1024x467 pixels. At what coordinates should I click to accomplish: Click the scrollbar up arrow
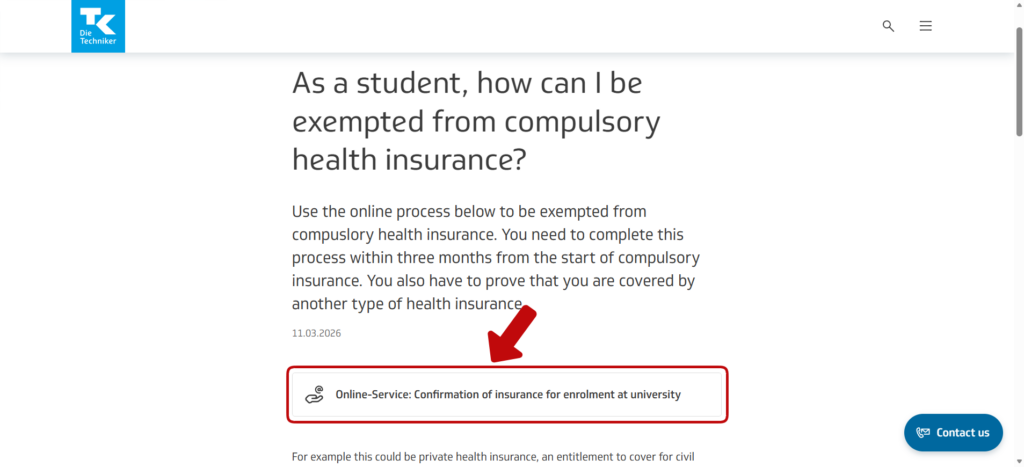(1018, 6)
